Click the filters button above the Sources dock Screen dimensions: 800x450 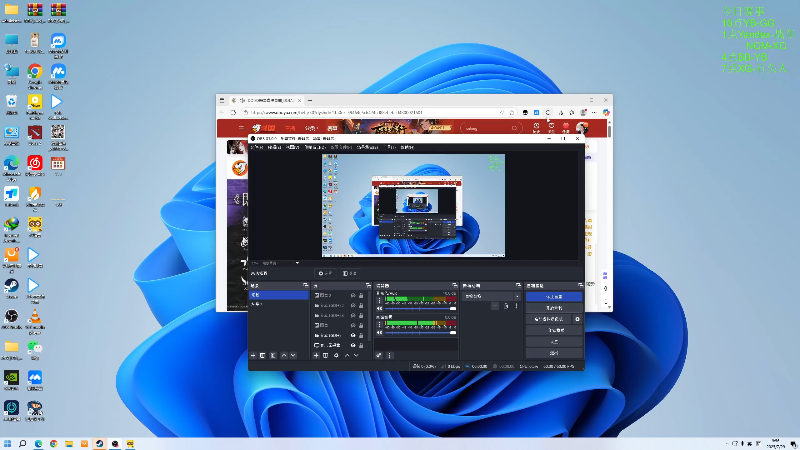tap(349, 274)
